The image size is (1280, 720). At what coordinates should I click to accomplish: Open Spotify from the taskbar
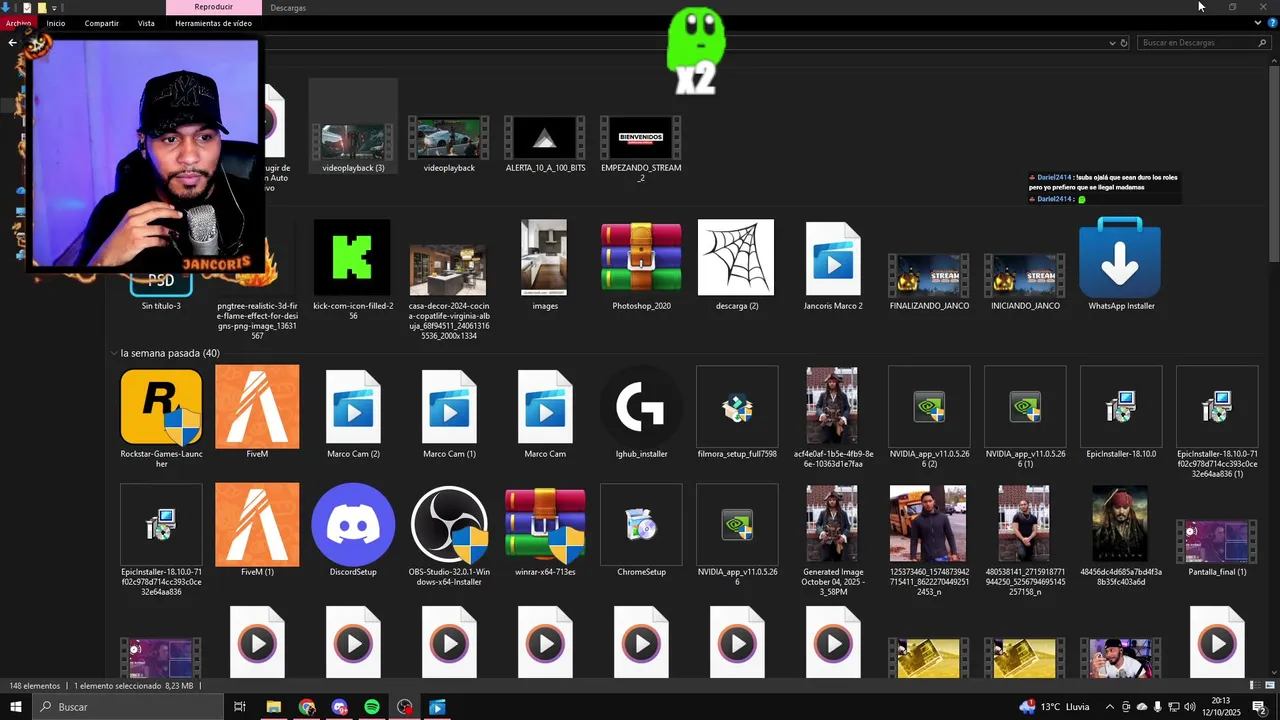(x=372, y=707)
